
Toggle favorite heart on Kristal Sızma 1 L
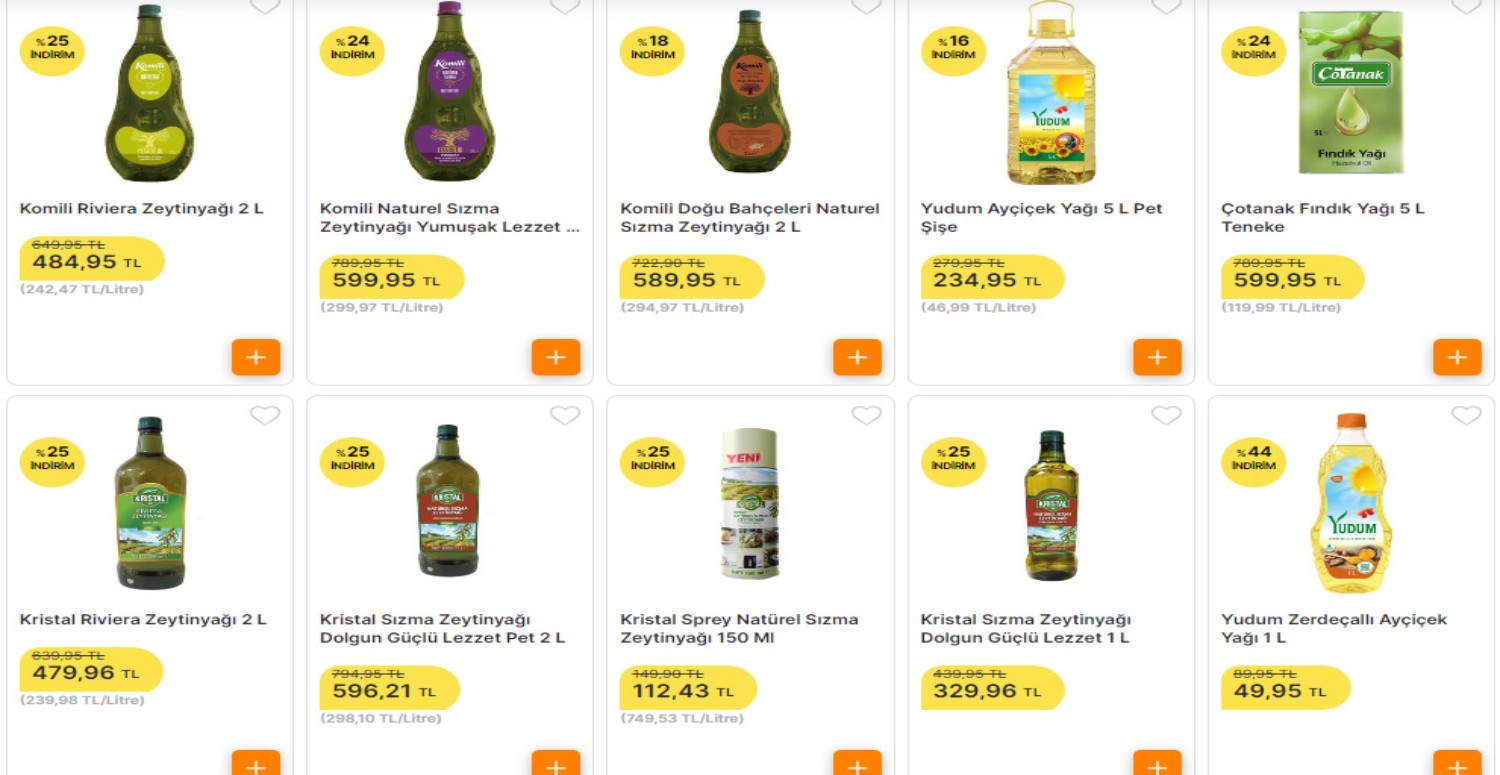(x=1166, y=415)
